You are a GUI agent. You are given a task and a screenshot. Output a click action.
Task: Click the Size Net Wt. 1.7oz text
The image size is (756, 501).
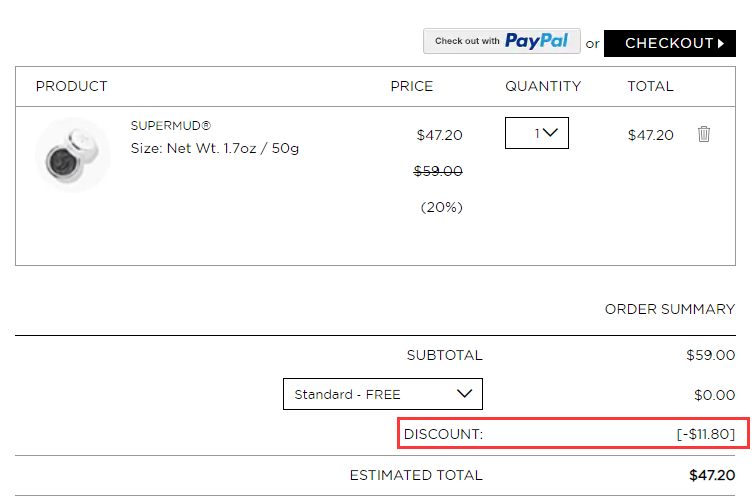215,148
